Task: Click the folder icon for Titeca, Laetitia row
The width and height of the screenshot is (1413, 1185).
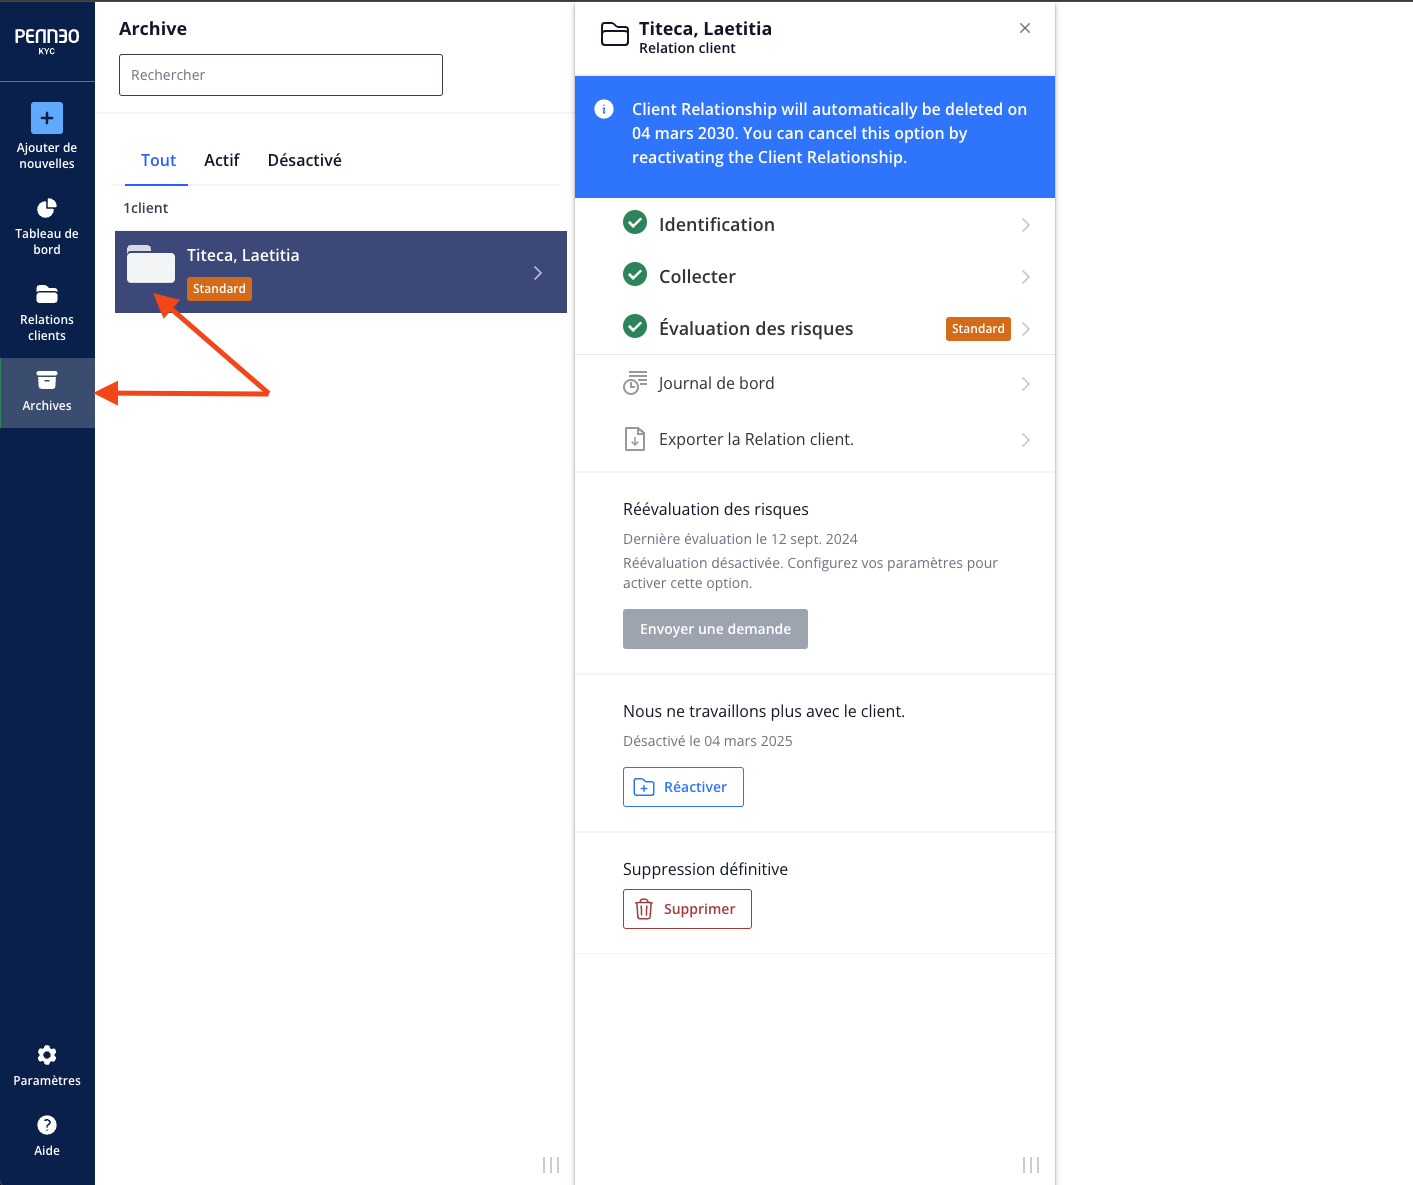Action: pos(151,264)
